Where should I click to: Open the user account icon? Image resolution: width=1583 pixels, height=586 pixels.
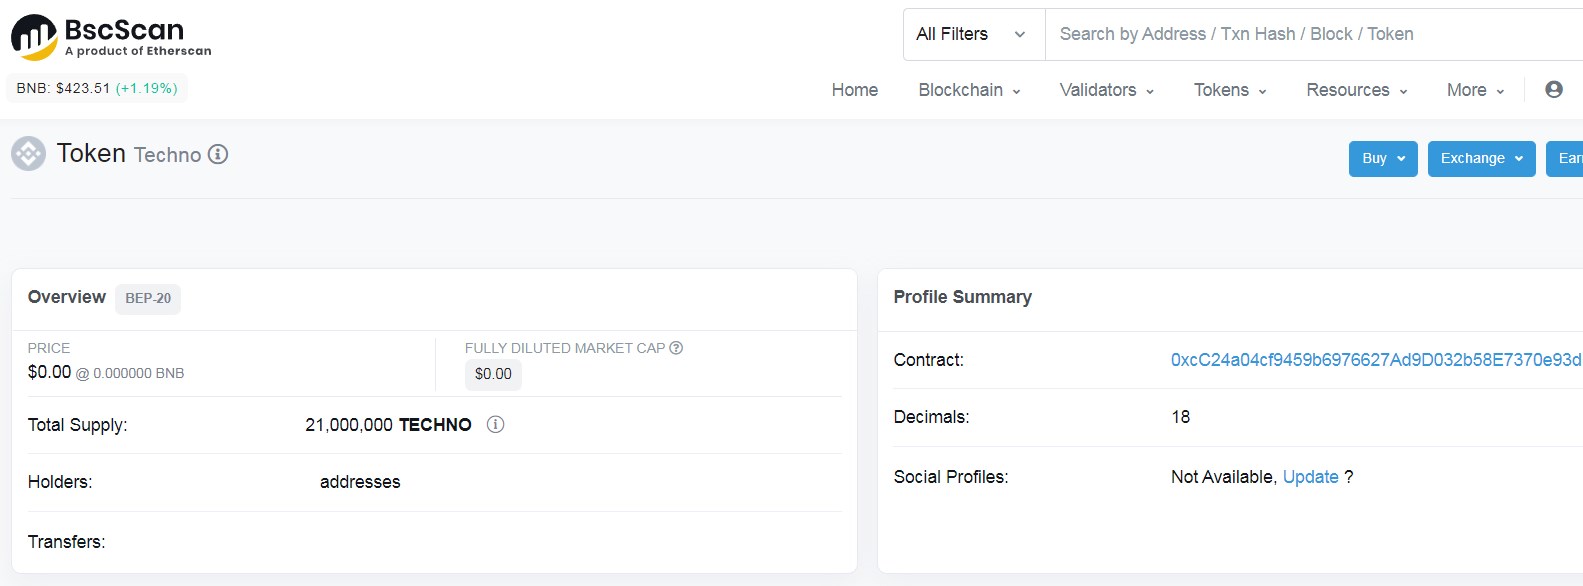point(1553,89)
